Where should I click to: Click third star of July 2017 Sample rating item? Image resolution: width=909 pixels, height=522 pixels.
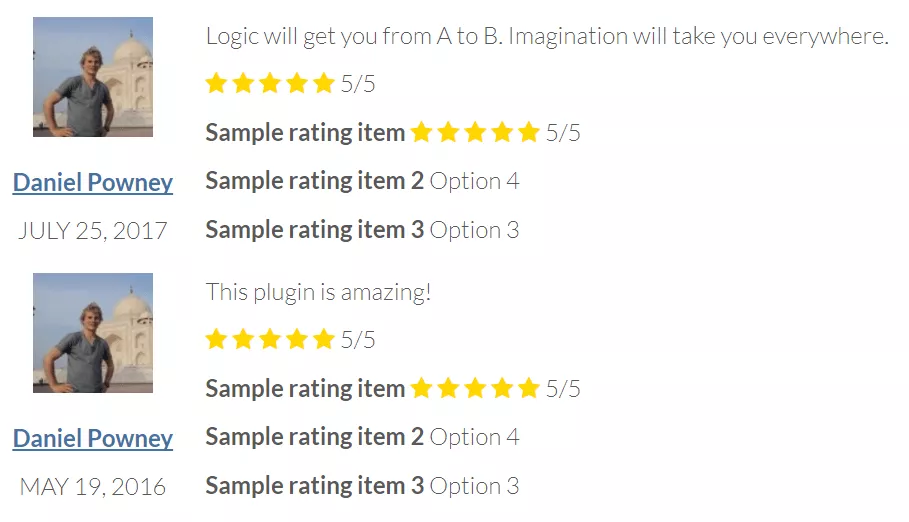(x=475, y=132)
